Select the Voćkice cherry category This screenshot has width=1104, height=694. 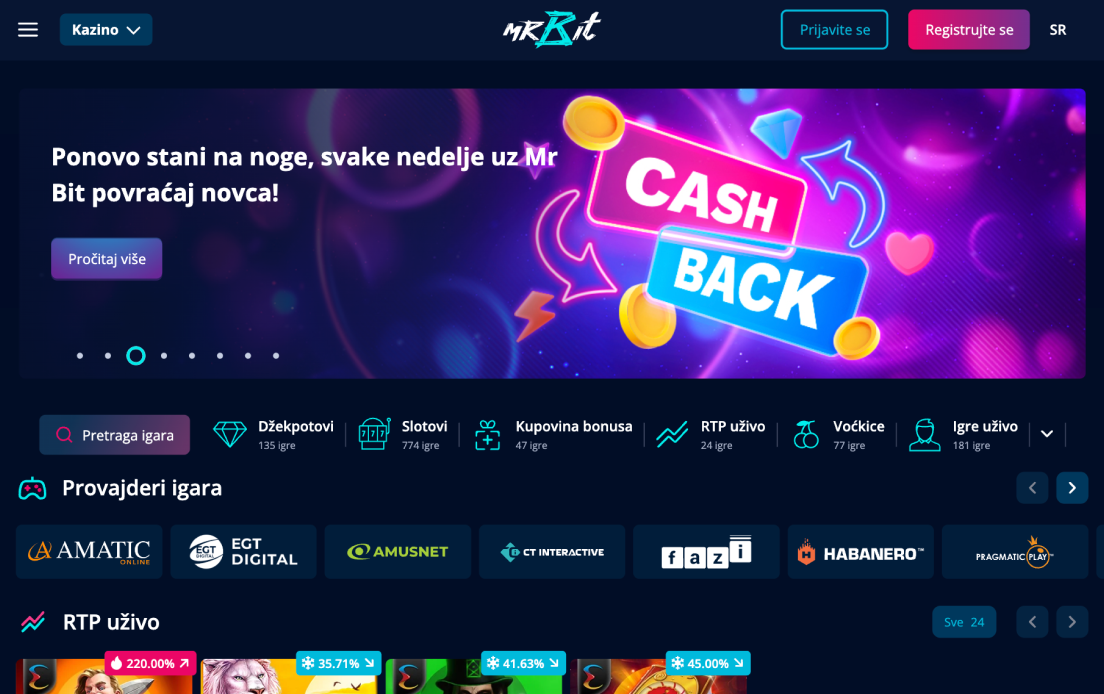click(839, 434)
